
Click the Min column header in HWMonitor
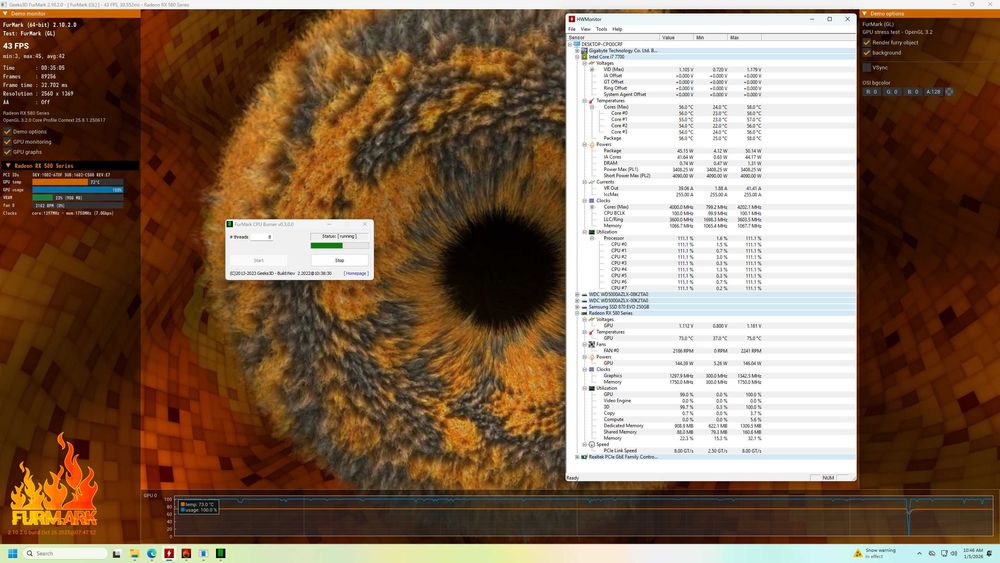710,38
